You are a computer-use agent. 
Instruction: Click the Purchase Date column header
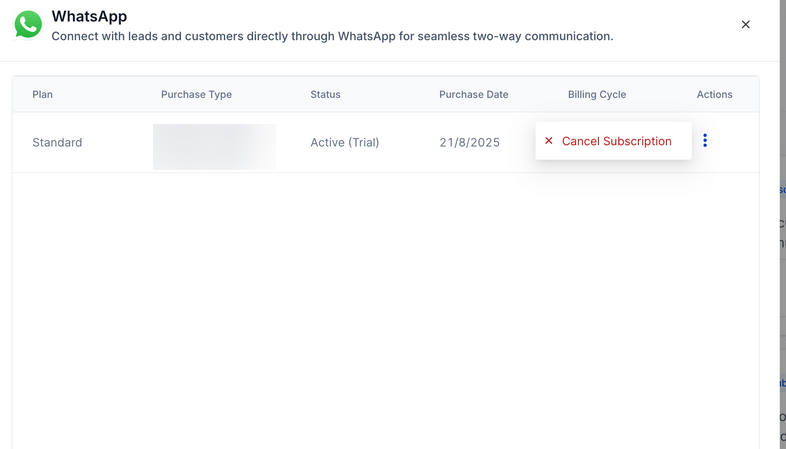[473, 95]
